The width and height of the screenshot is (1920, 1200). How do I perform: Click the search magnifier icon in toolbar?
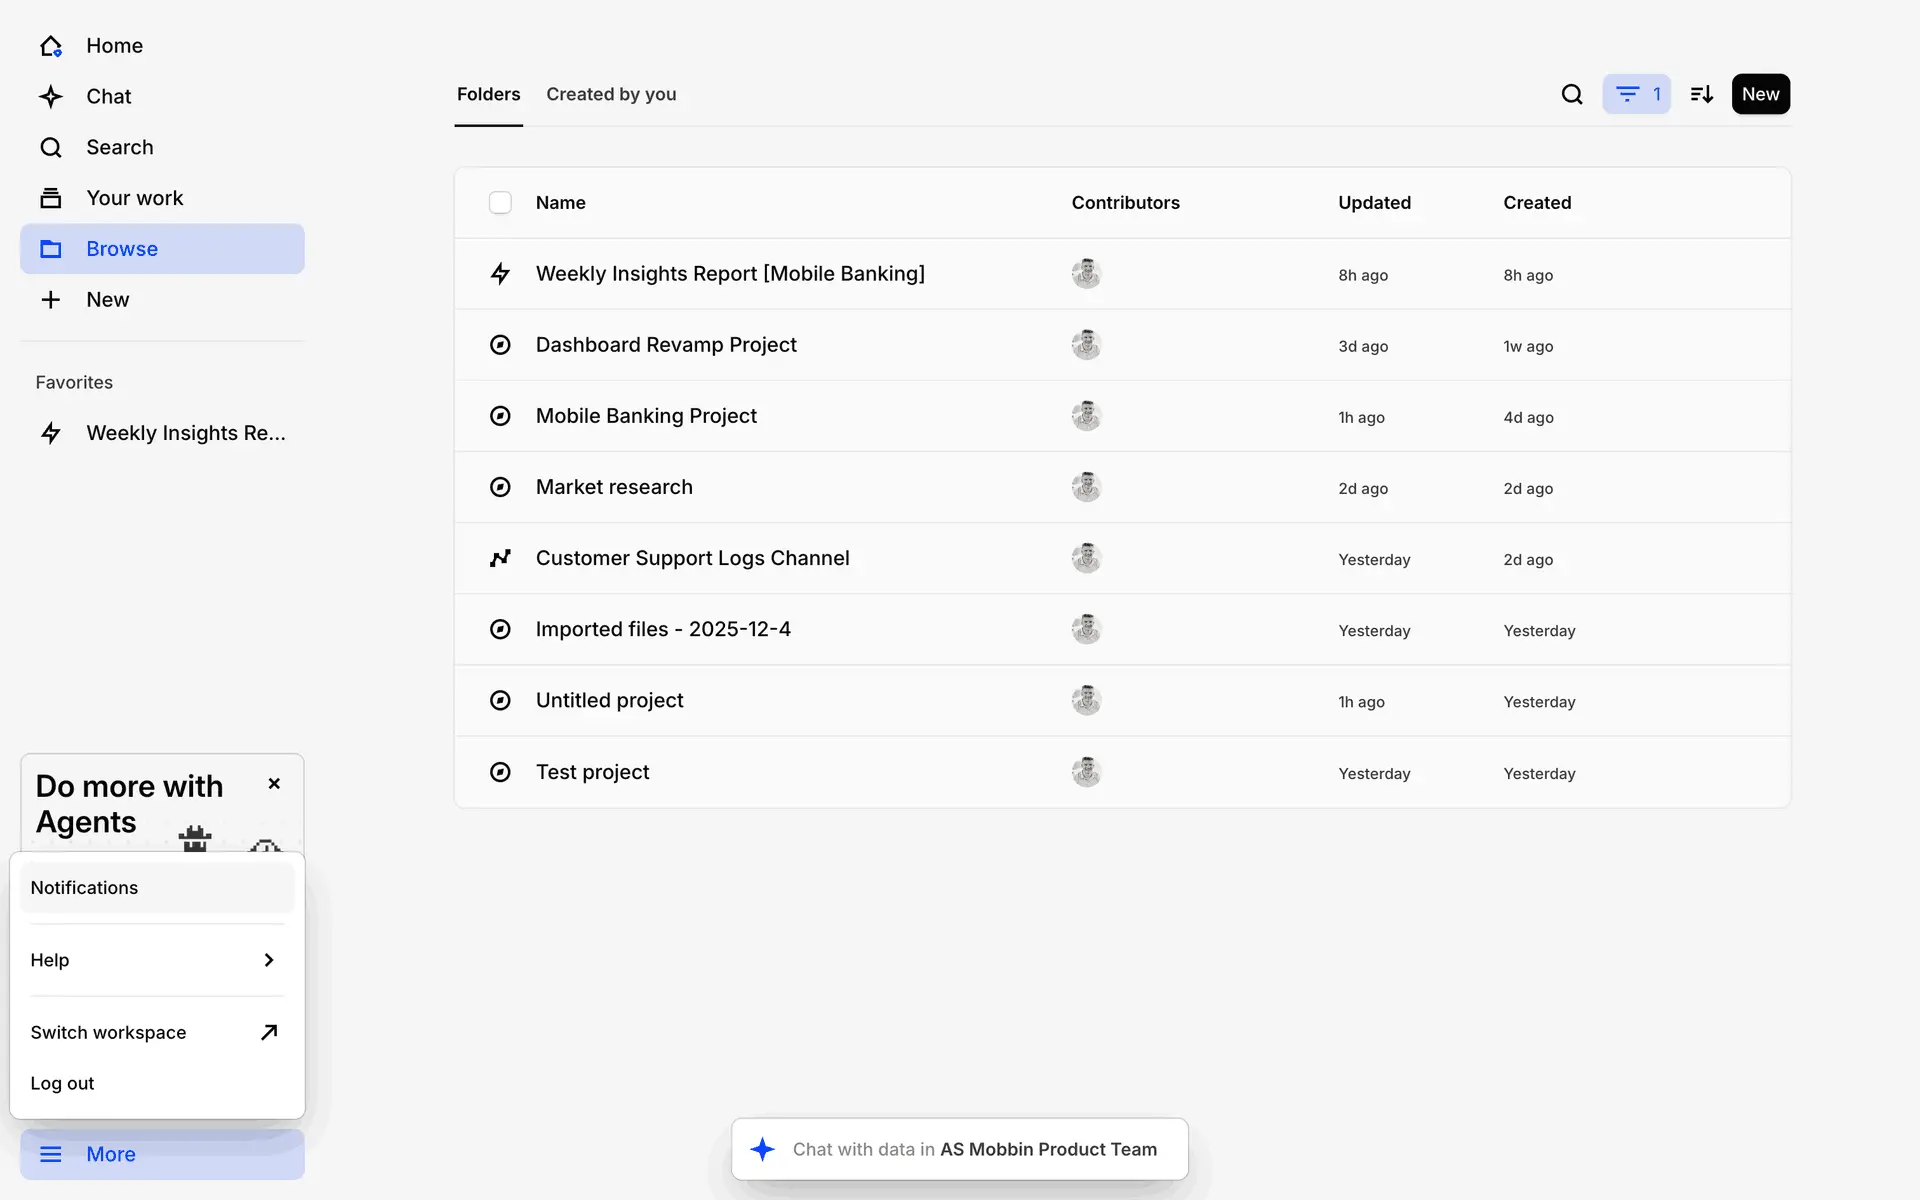point(1572,94)
